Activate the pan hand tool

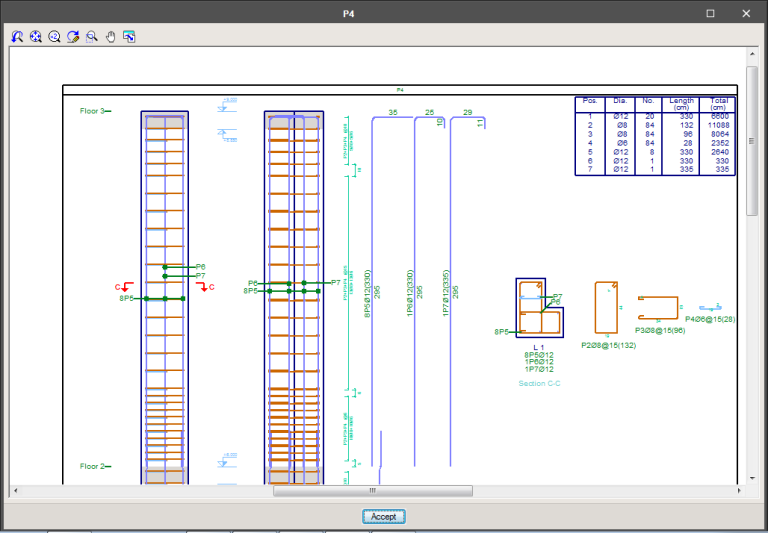[x=110, y=37]
